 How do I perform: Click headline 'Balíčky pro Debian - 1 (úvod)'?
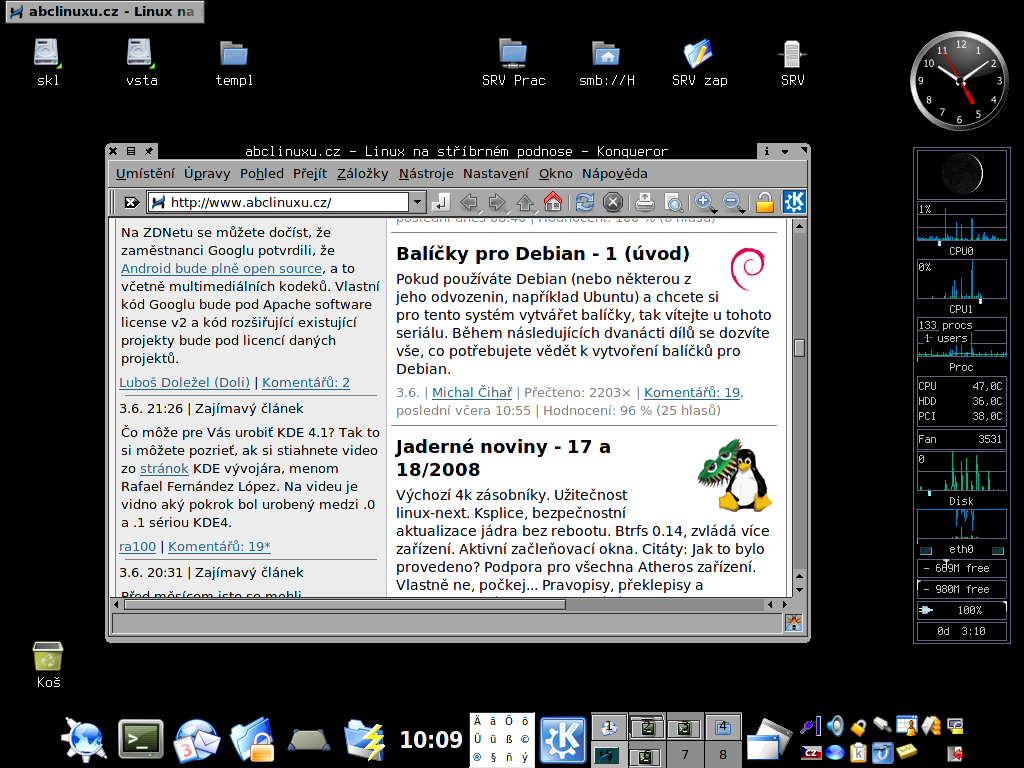click(543, 253)
